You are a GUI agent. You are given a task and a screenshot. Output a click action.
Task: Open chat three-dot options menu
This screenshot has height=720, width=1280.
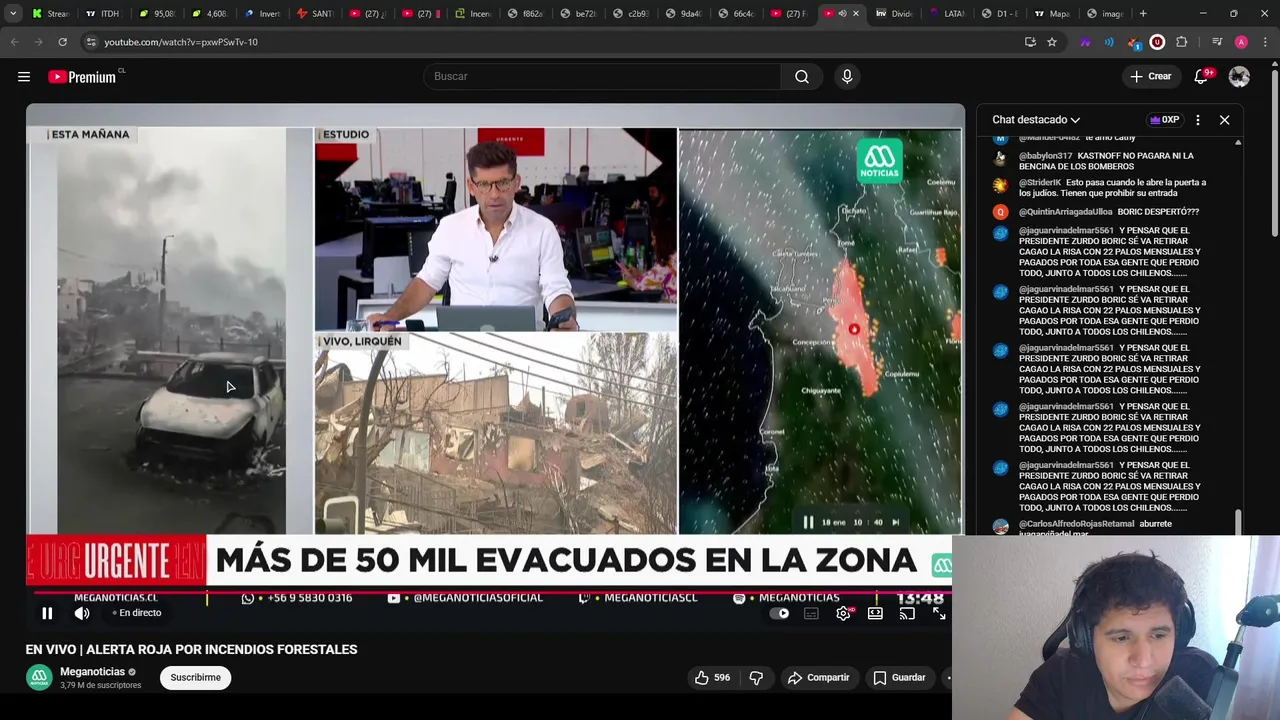[1197, 119]
